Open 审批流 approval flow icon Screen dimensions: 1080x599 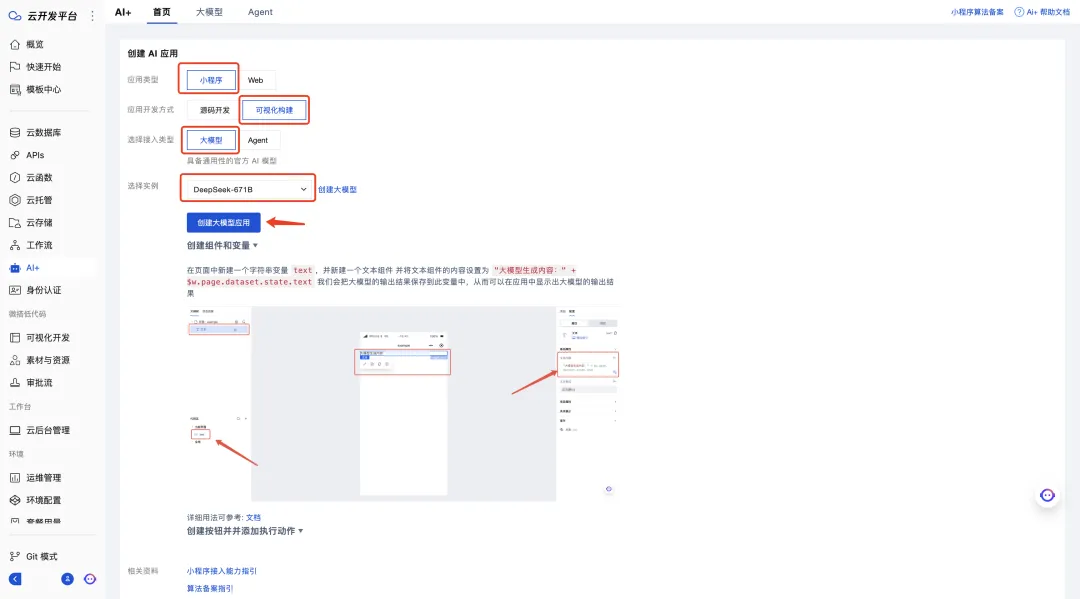[x=14, y=383]
